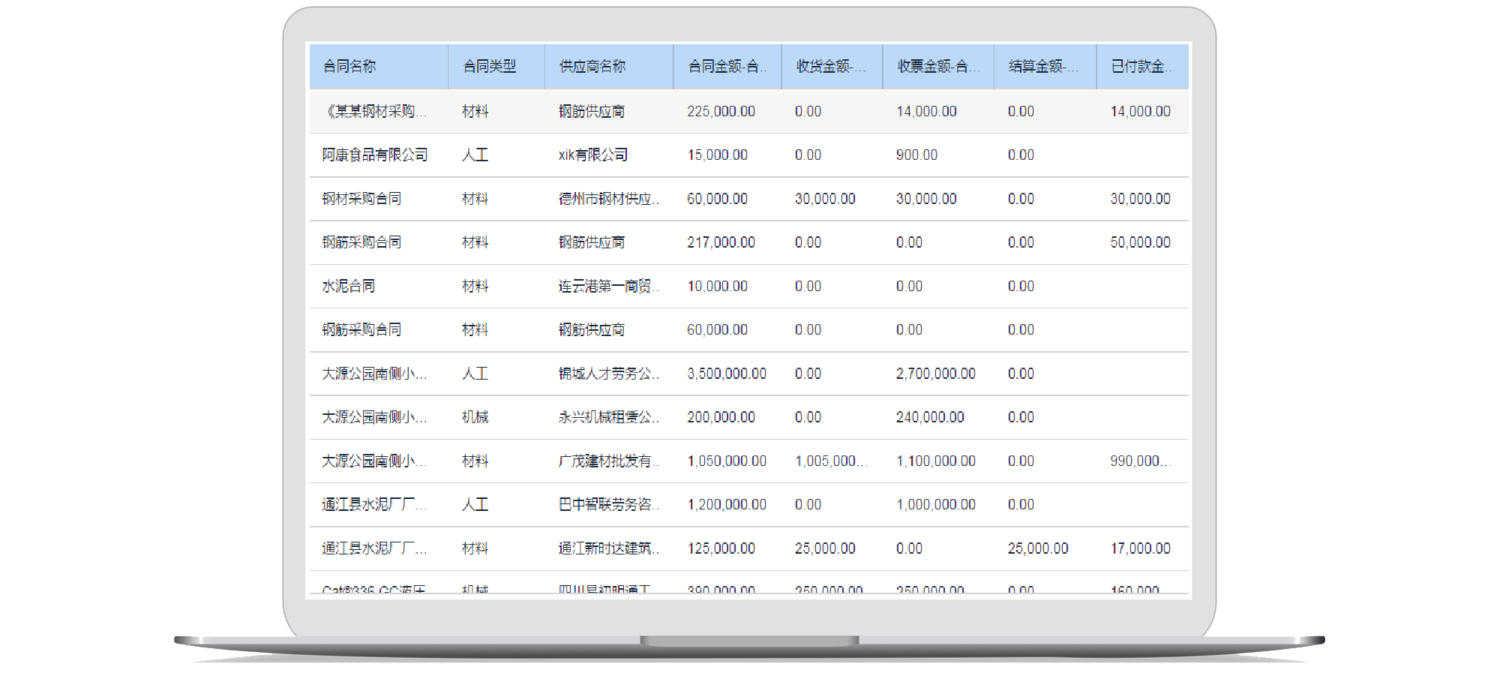
Task: Click the 永兴机械租赁公 supplier cell
Action: 609,417
